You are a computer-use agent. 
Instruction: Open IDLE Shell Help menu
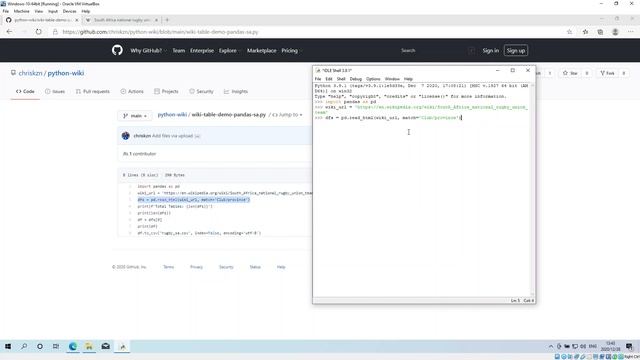click(408, 79)
